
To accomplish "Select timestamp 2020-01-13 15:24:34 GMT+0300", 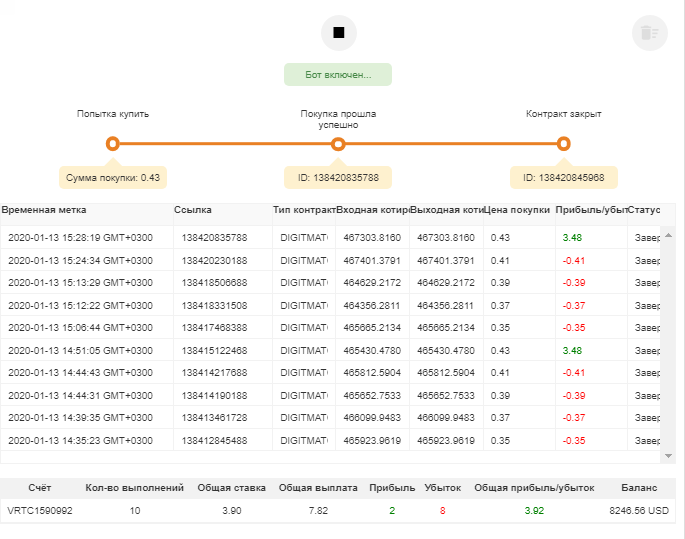I will point(80,260).
